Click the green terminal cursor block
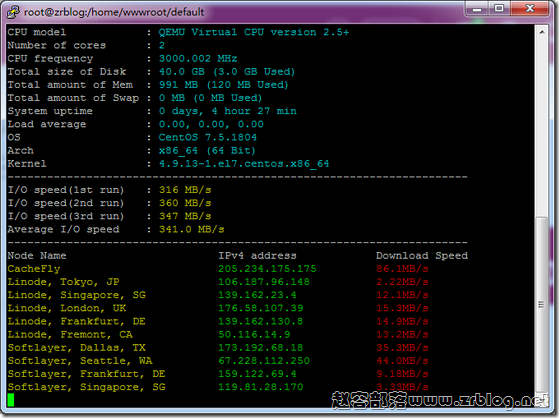Image resolution: width=559 pixels, height=418 pixels. click(11, 400)
